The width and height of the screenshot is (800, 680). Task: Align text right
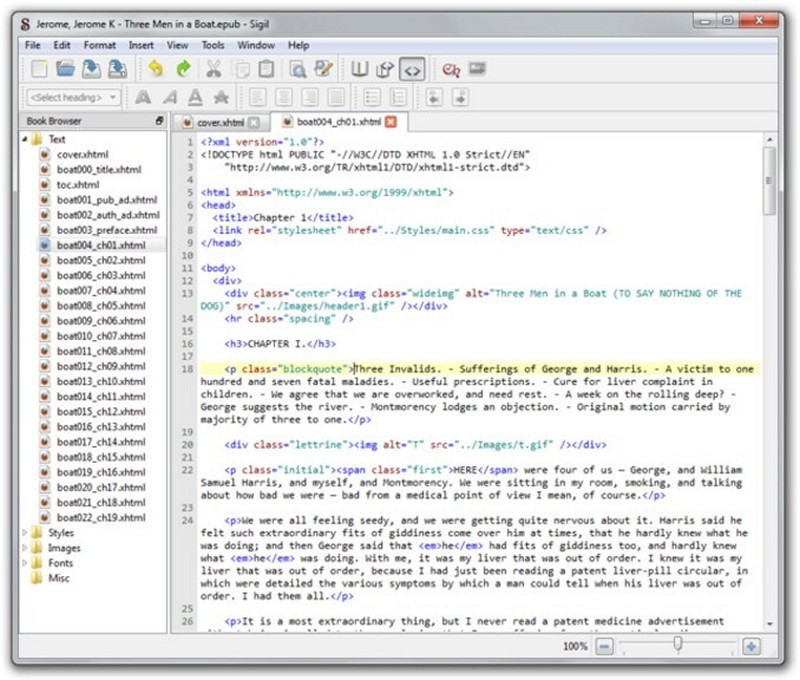point(310,97)
